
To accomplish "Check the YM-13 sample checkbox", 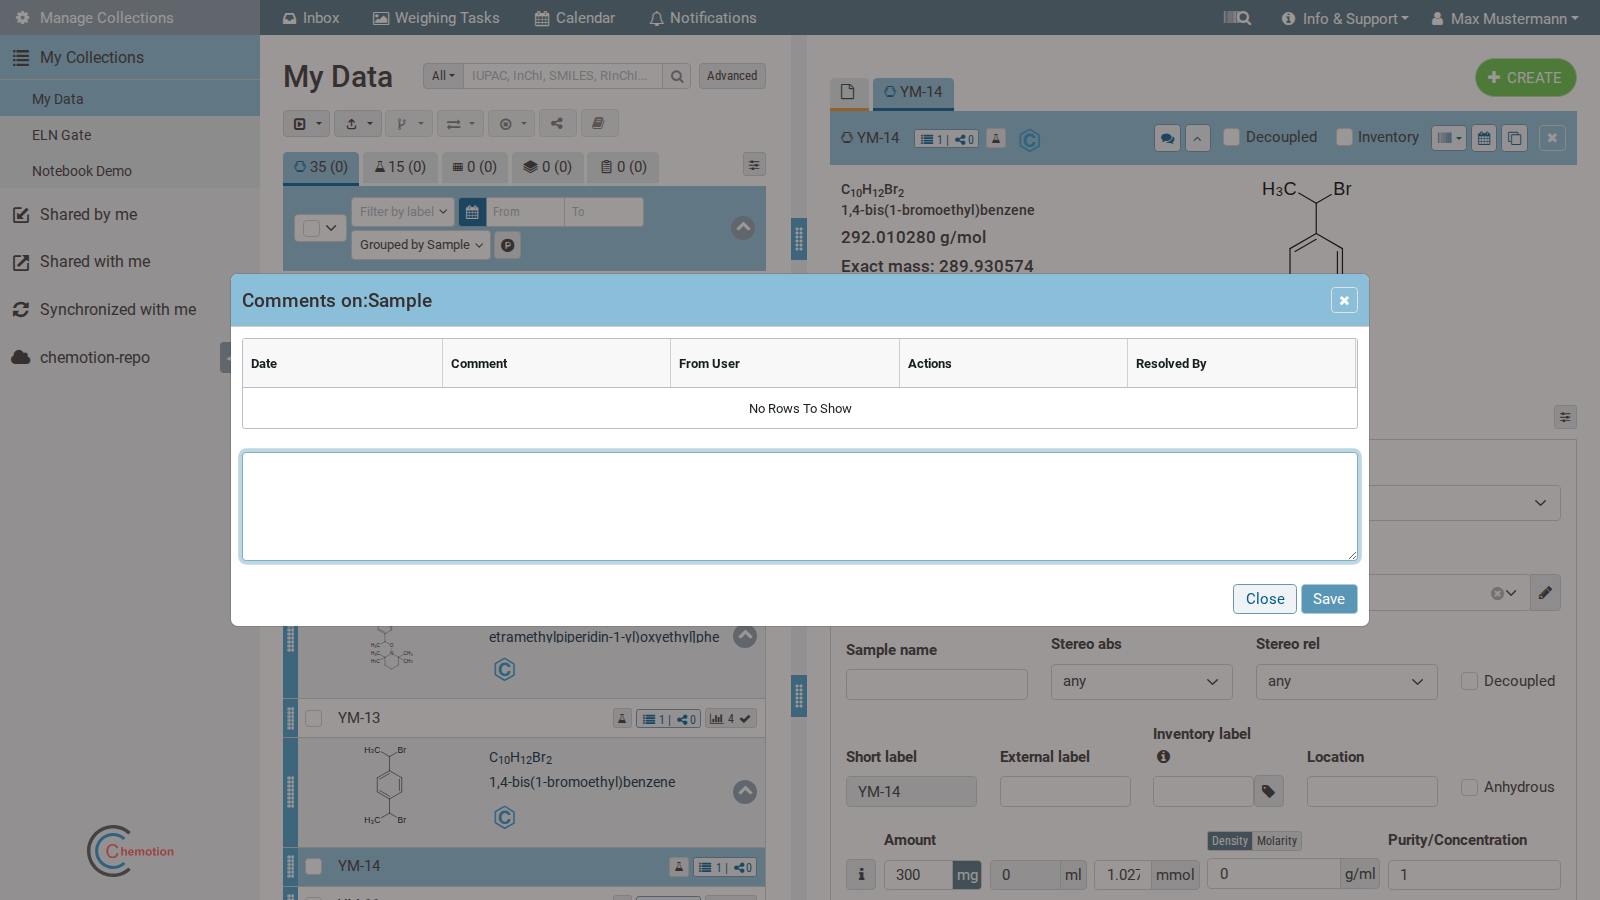I will [x=314, y=718].
